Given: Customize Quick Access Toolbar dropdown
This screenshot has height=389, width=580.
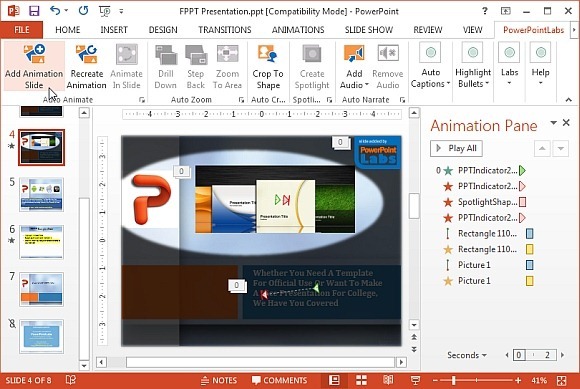Looking at the screenshot, I should 121,11.
